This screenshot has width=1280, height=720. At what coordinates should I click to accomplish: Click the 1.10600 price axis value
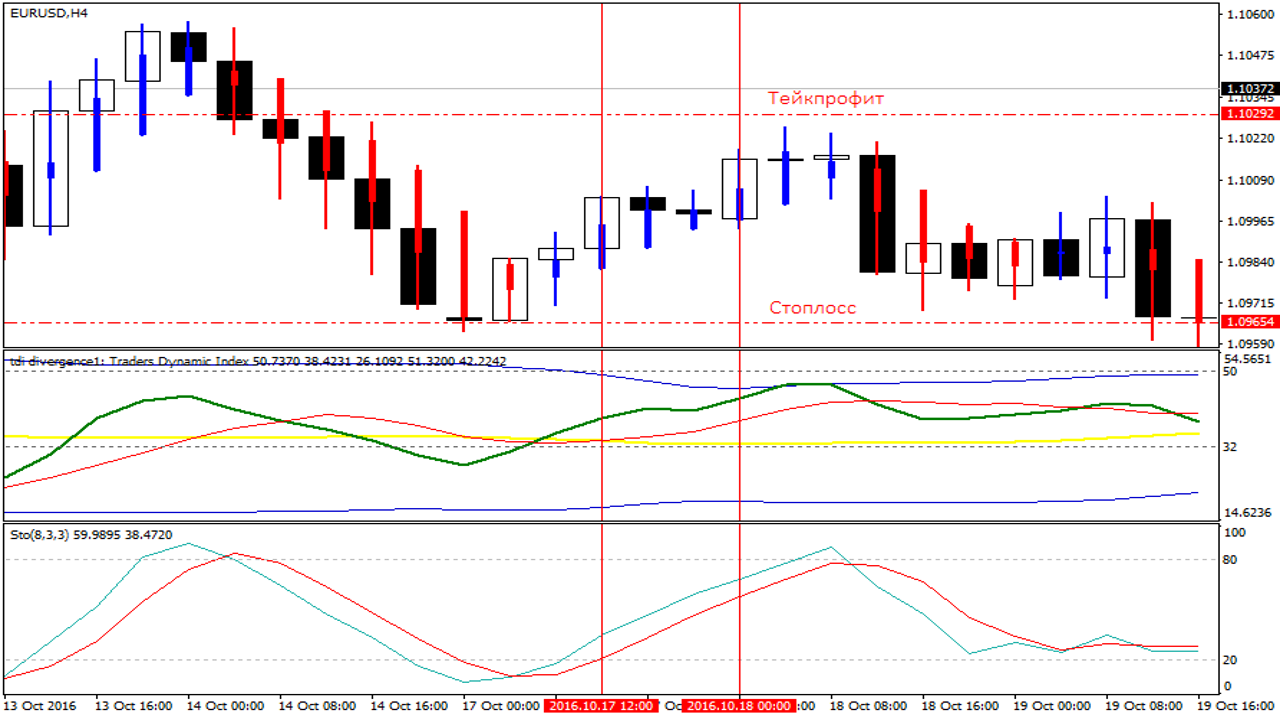click(x=1249, y=14)
